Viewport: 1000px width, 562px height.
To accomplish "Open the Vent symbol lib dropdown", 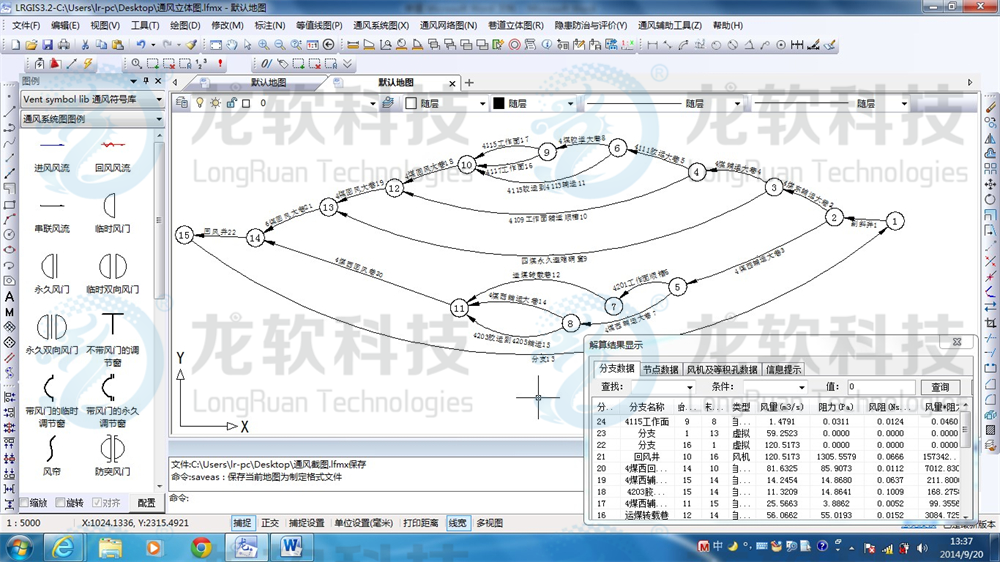I will (x=159, y=99).
